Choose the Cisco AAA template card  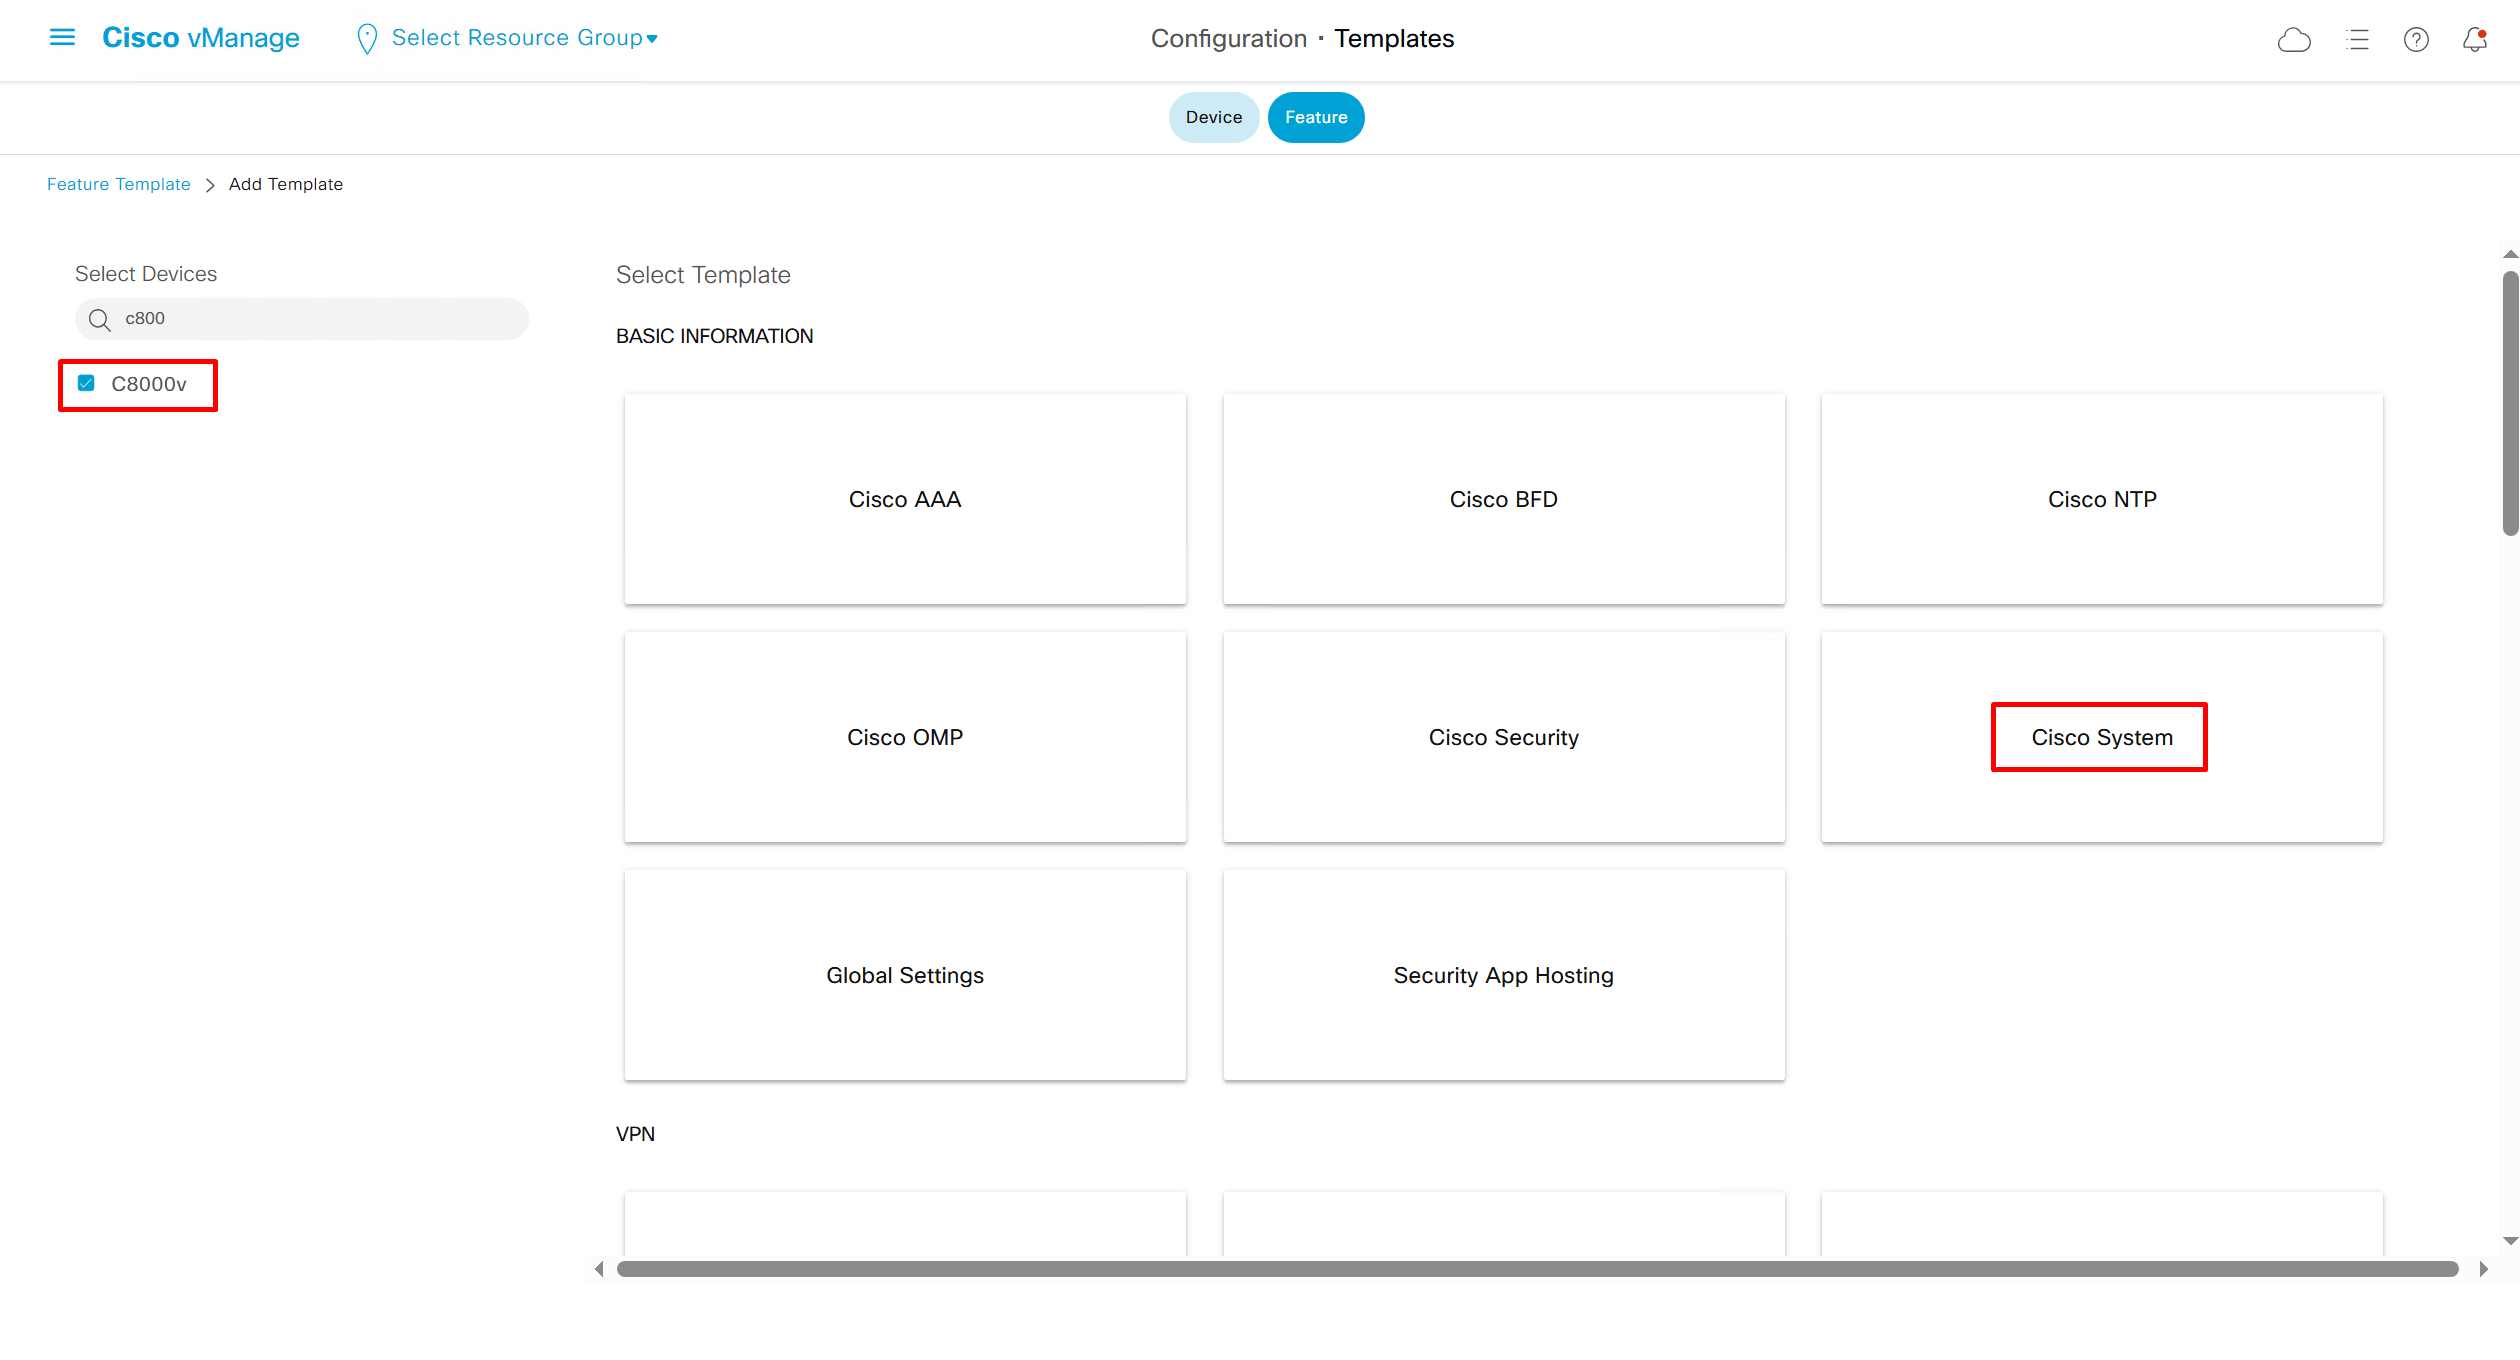pos(904,499)
